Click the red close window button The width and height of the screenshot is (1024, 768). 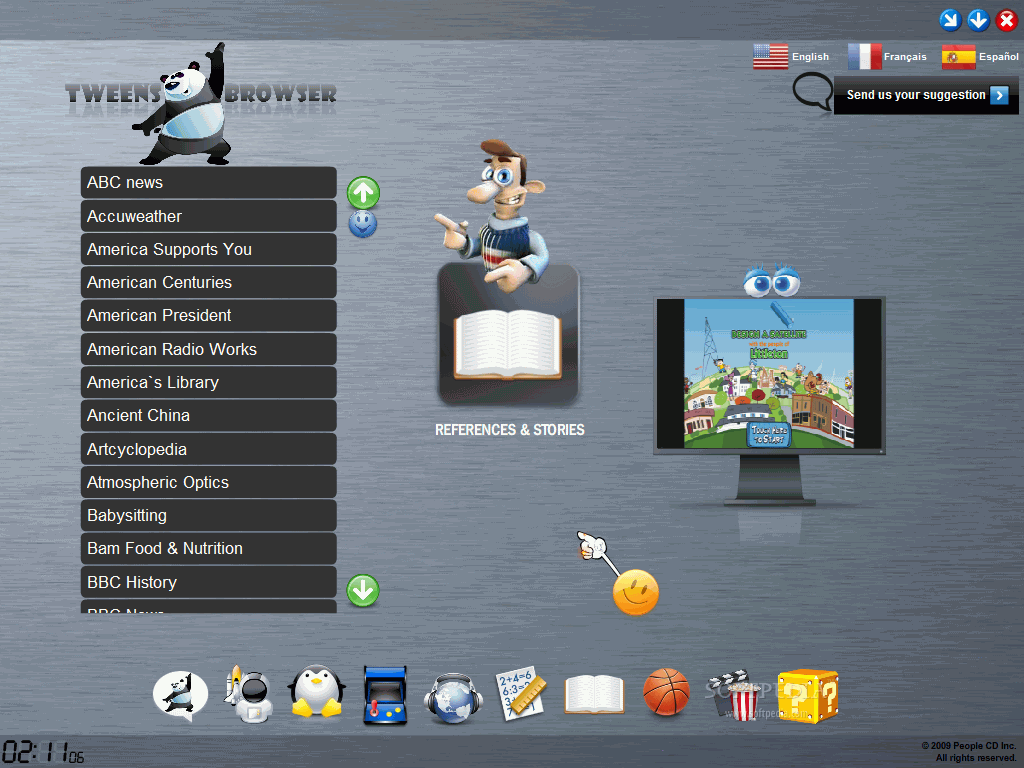click(1006, 20)
